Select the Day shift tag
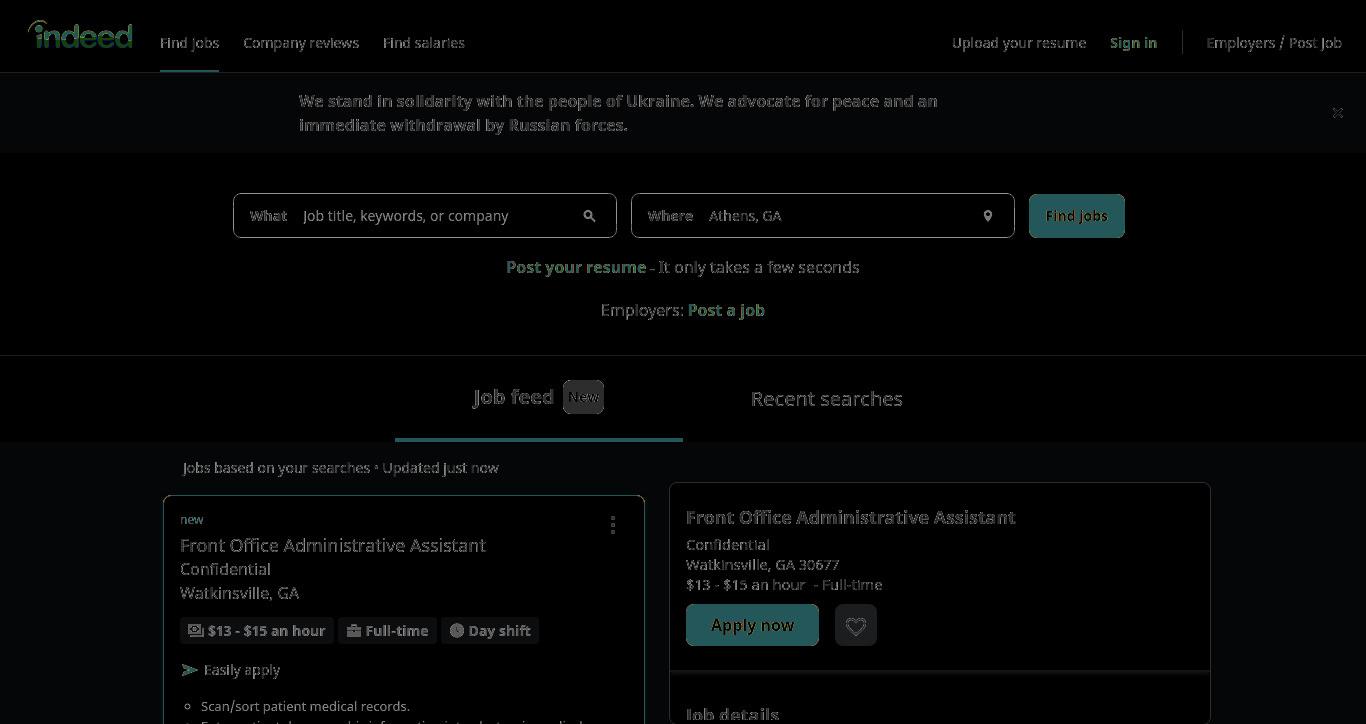This screenshot has height=724, width=1366. [x=490, y=631]
